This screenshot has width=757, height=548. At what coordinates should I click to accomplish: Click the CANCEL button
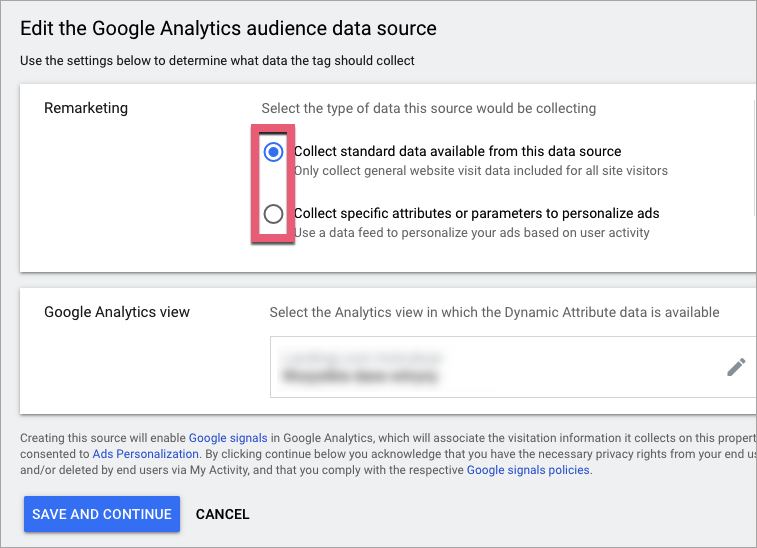[x=222, y=514]
